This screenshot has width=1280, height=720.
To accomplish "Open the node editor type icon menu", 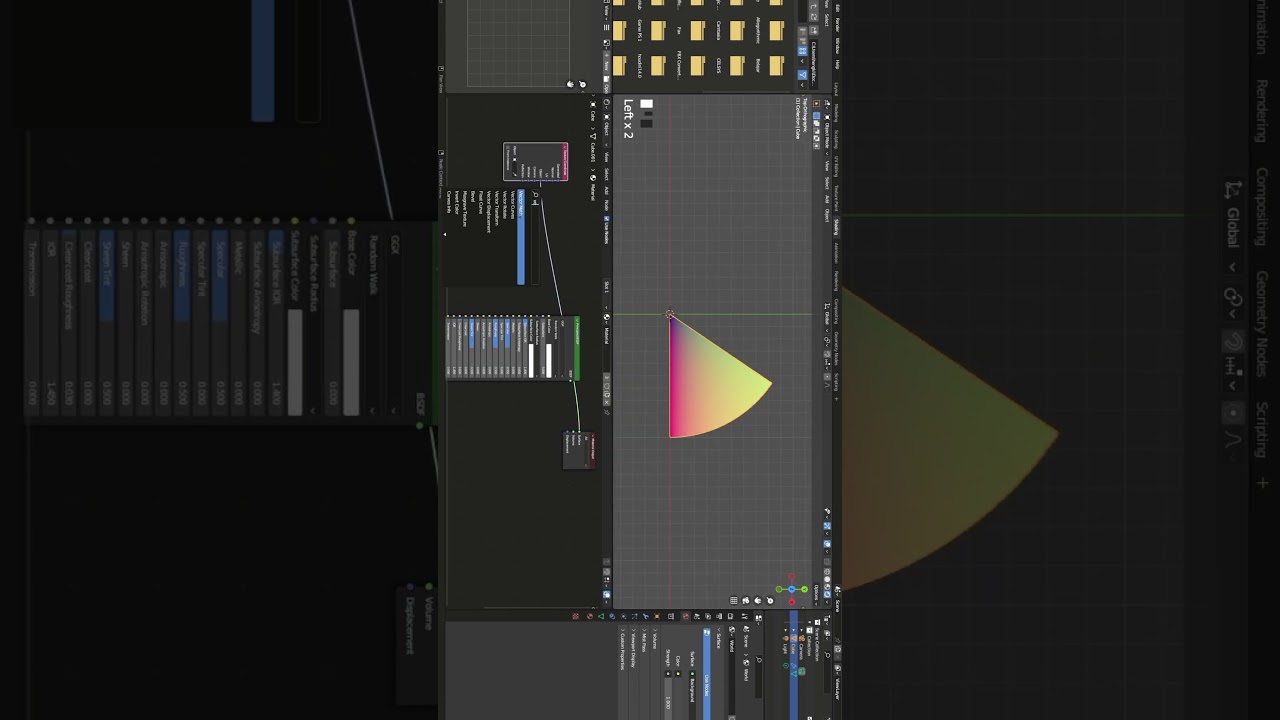I will (606, 103).
